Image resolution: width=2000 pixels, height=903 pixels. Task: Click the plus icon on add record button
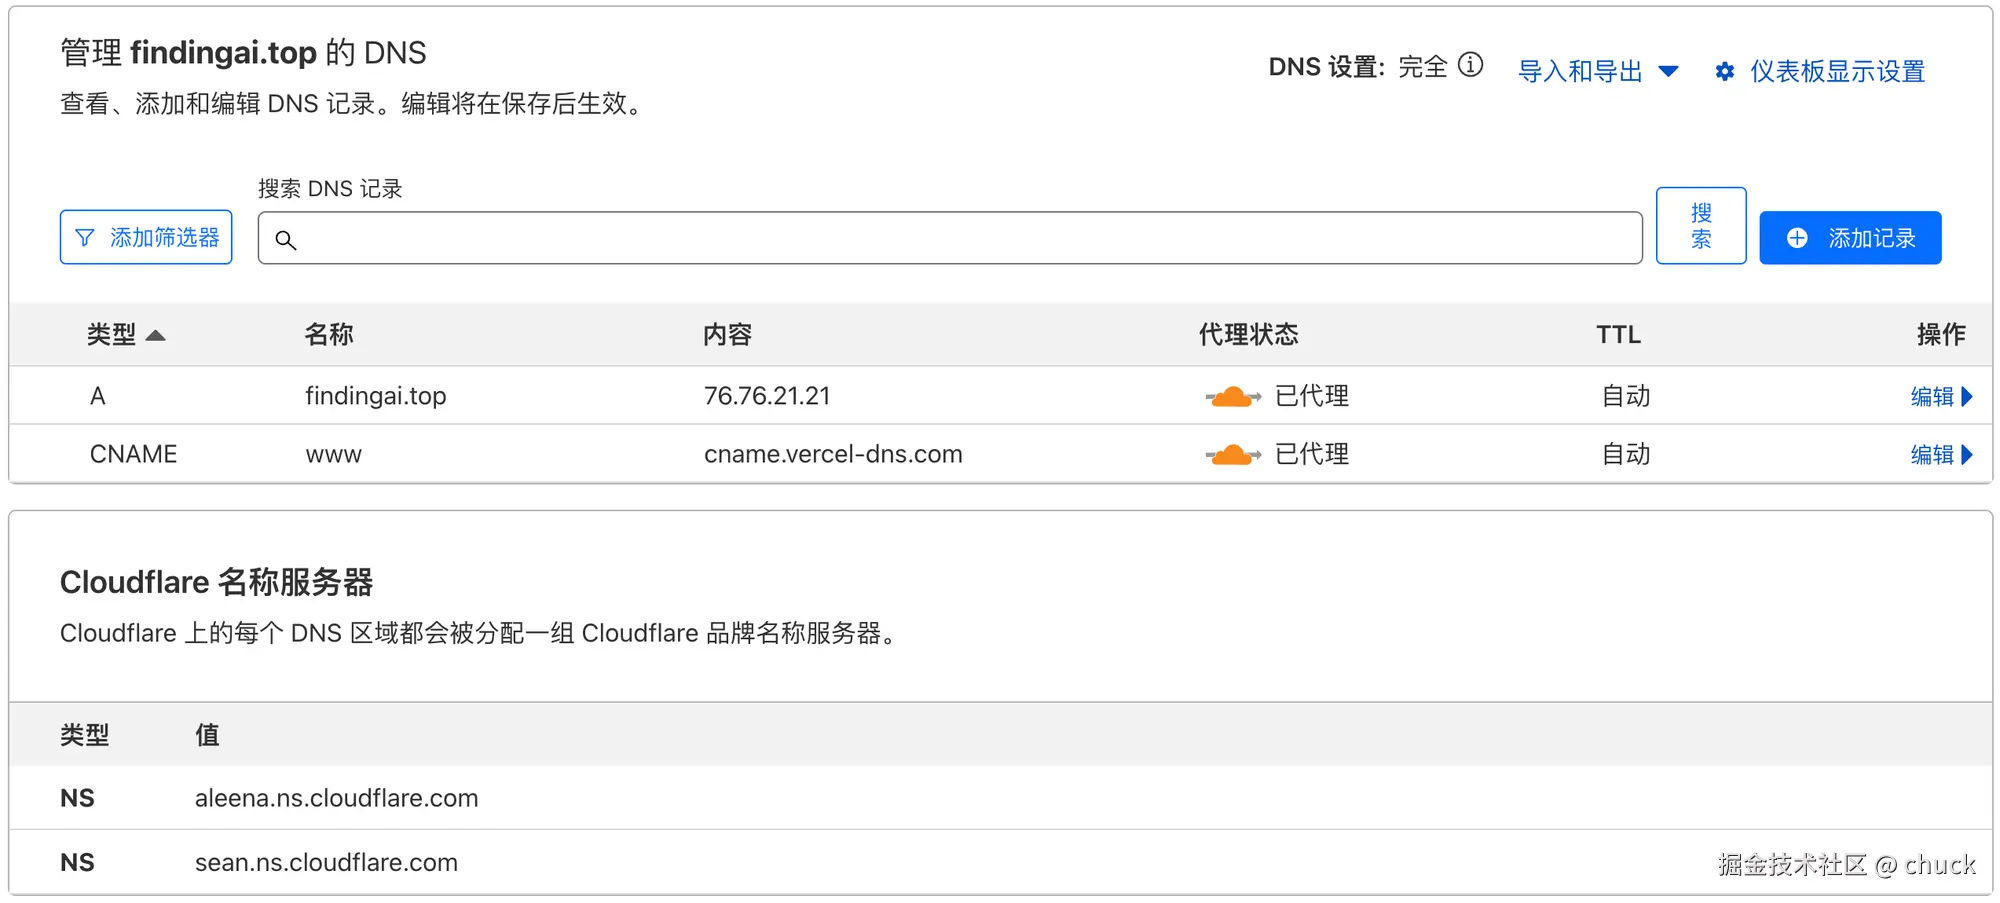[1797, 238]
